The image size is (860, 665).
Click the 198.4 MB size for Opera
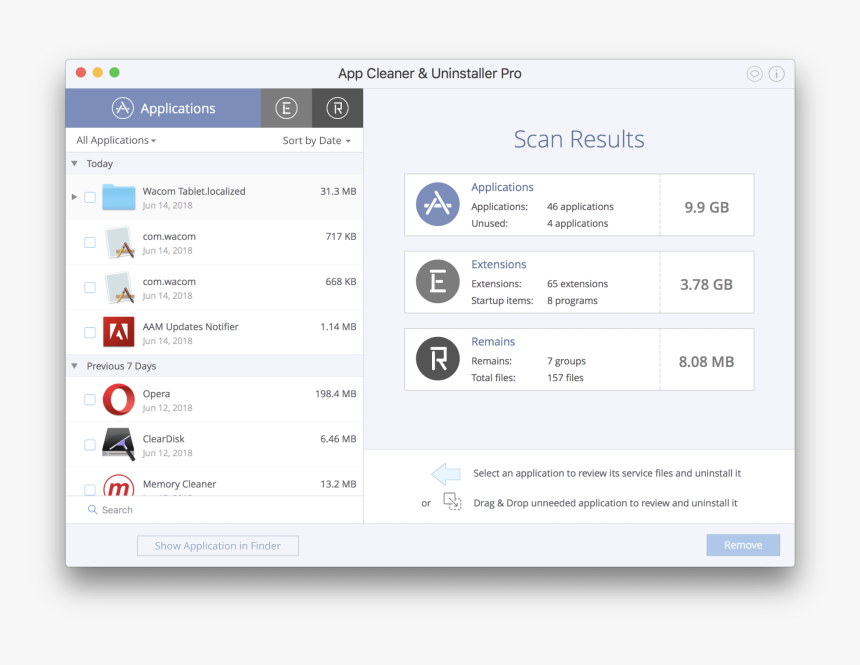point(336,394)
